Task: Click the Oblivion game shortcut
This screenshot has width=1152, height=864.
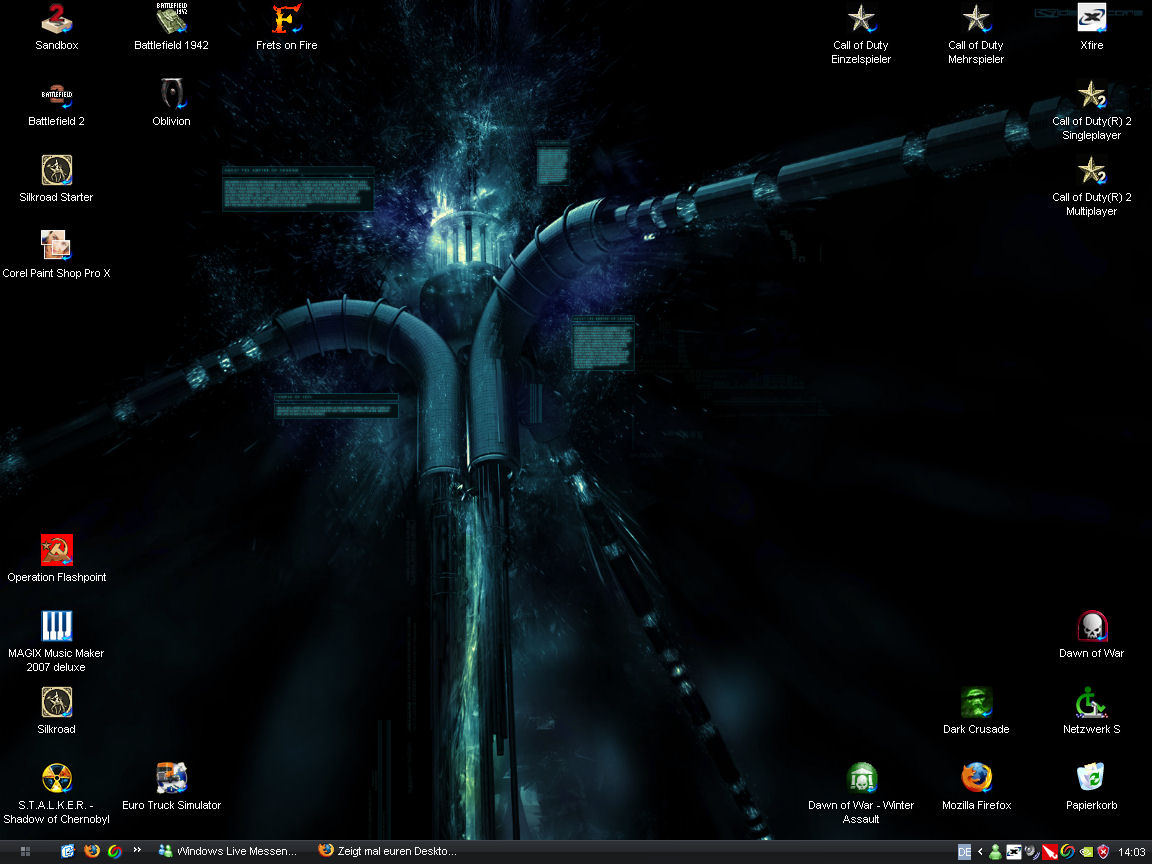Action: [171, 95]
